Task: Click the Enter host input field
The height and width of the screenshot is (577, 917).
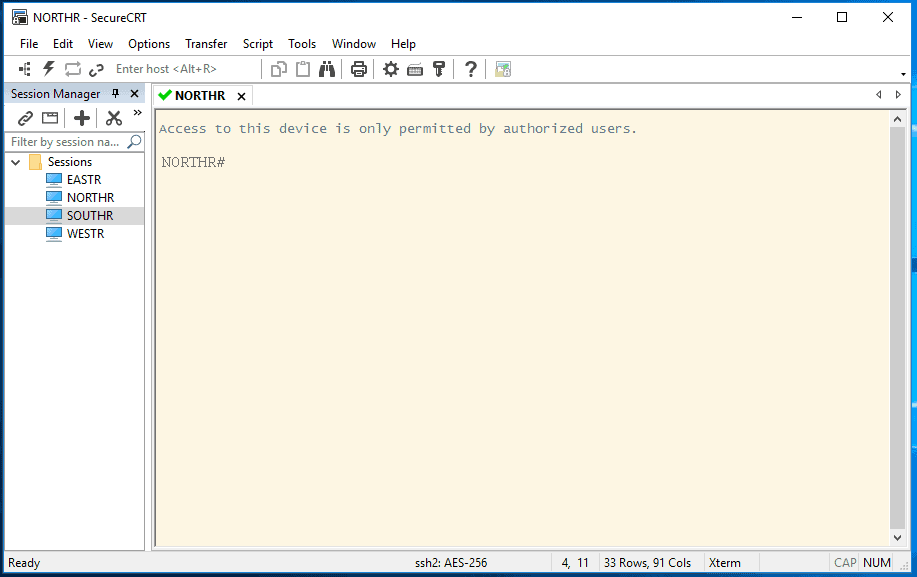Action: (184, 69)
